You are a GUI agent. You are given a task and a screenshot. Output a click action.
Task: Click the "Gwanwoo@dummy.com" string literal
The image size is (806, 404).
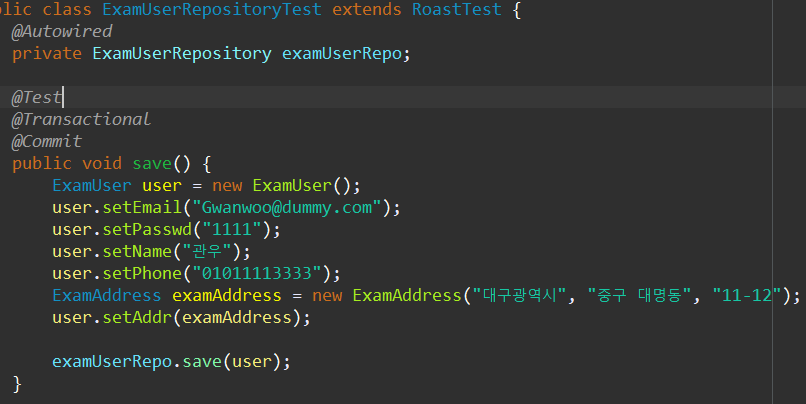pos(287,208)
